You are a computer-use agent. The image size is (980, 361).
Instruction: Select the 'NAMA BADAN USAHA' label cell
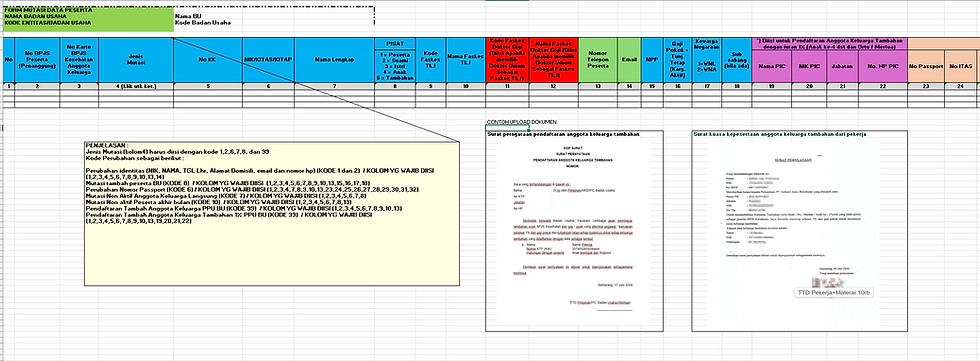[88, 17]
